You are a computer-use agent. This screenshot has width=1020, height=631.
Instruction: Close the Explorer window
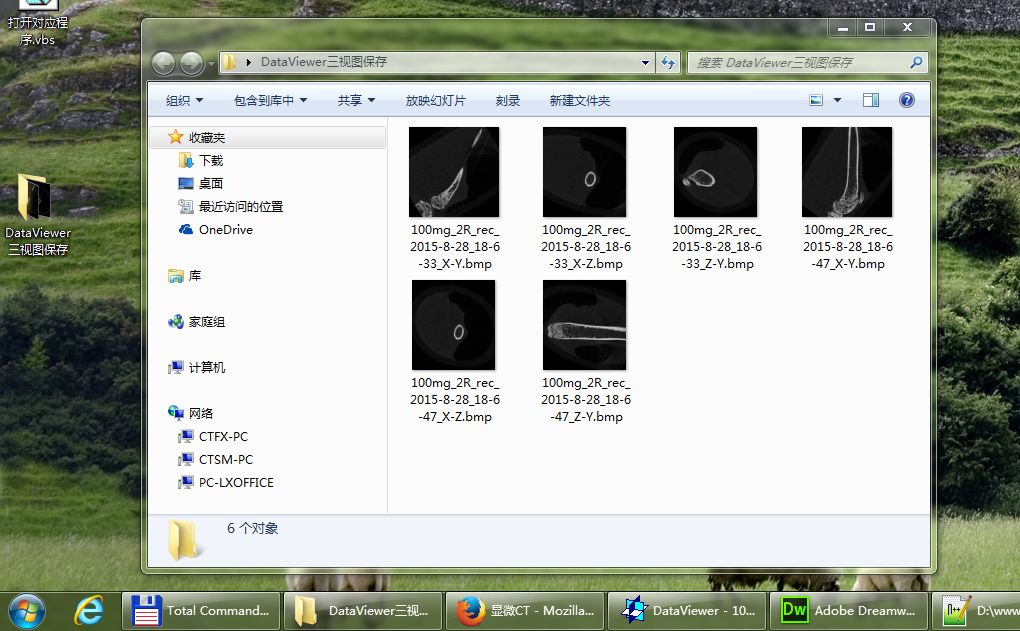(907, 27)
